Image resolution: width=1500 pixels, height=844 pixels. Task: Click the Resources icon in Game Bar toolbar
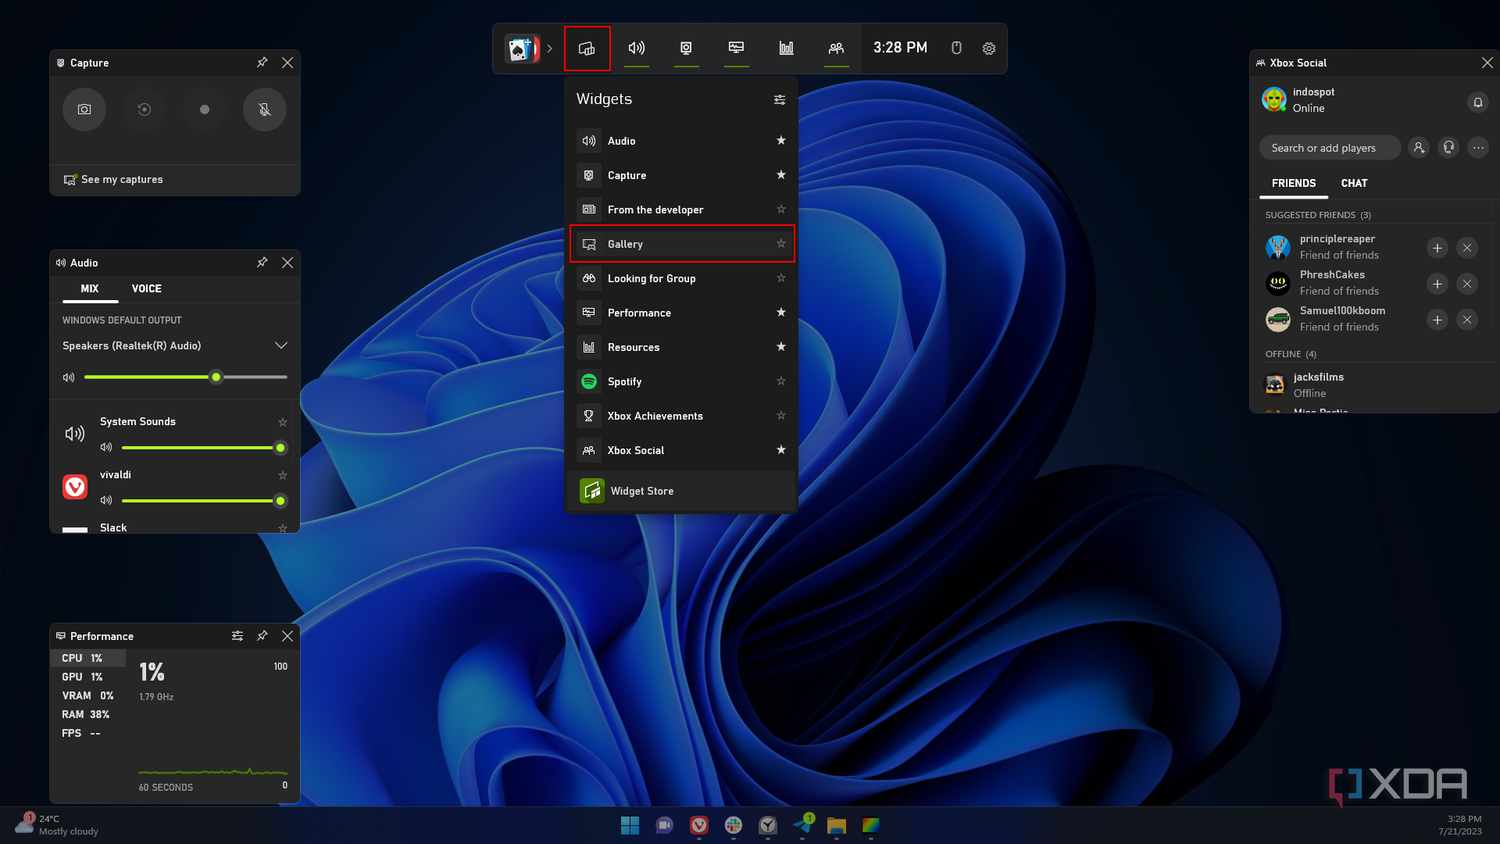[x=786, y=48]
